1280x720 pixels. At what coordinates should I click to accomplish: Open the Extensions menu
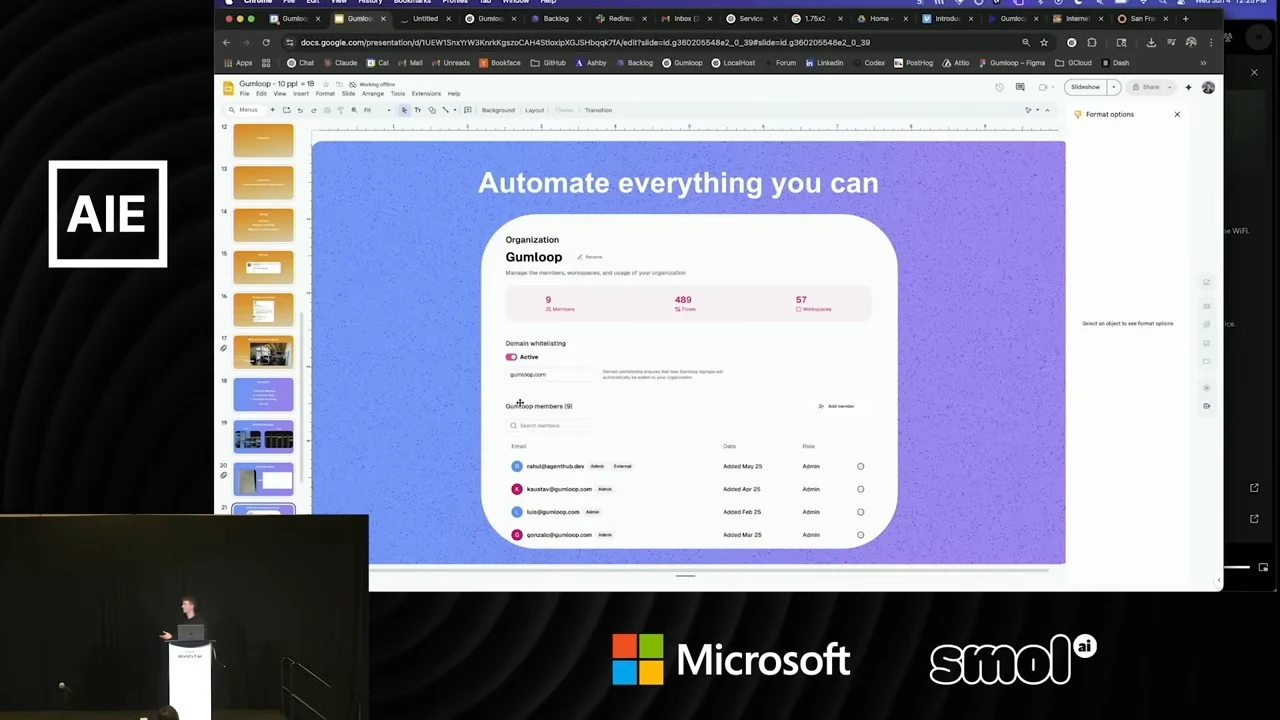tap(426, 94)
